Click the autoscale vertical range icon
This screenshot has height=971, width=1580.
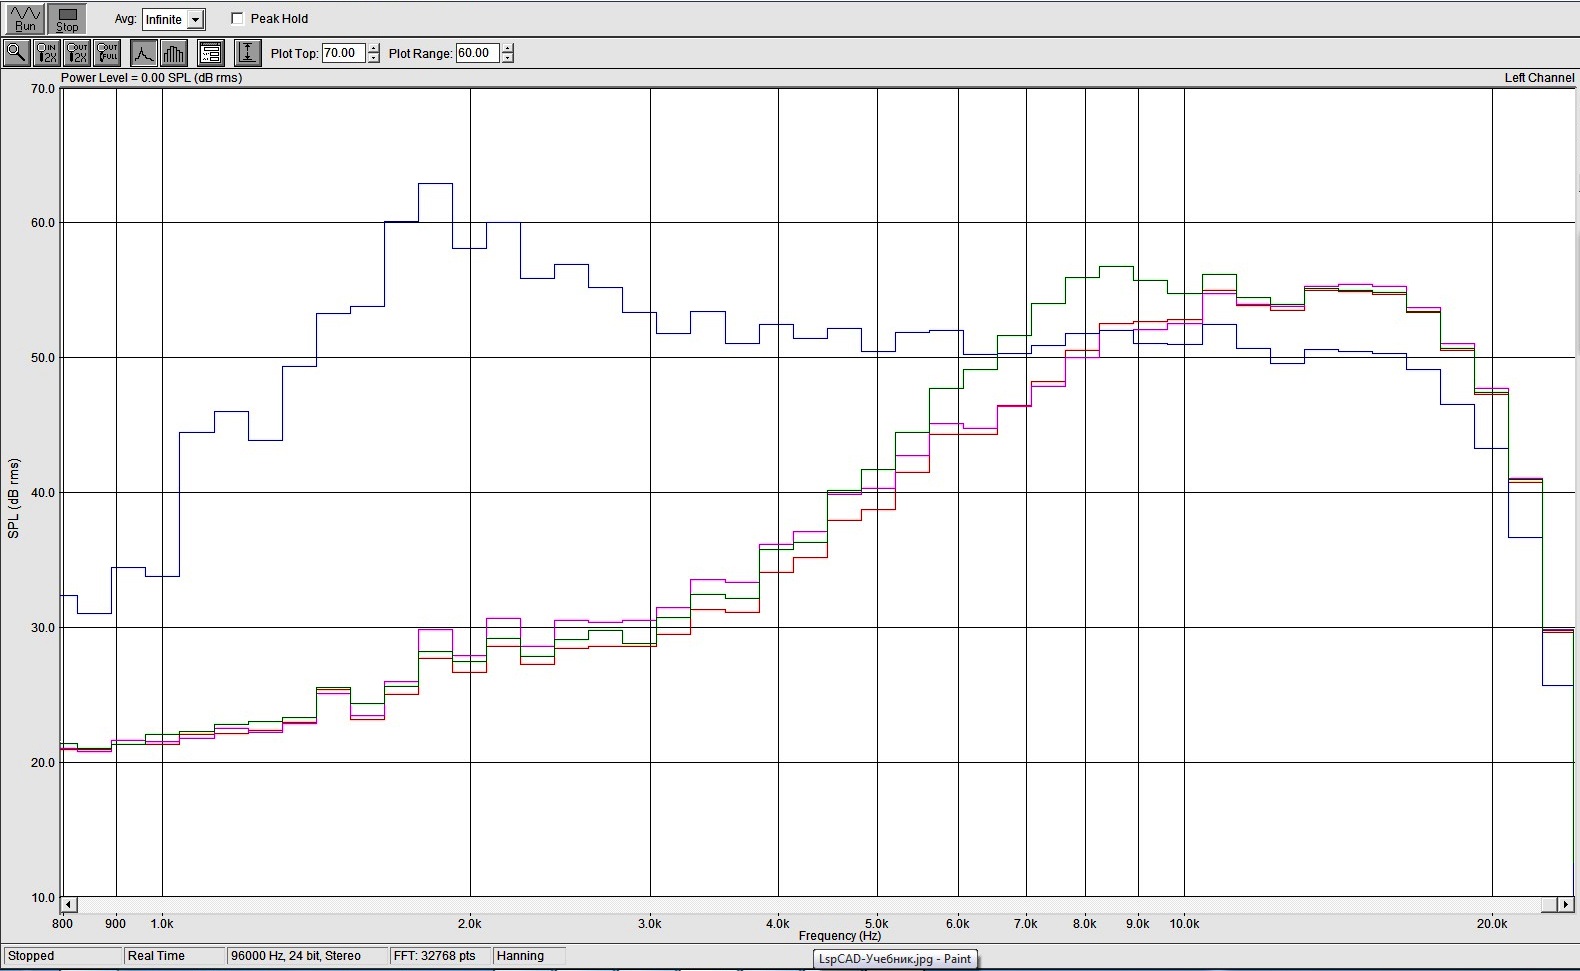(247, 52)
